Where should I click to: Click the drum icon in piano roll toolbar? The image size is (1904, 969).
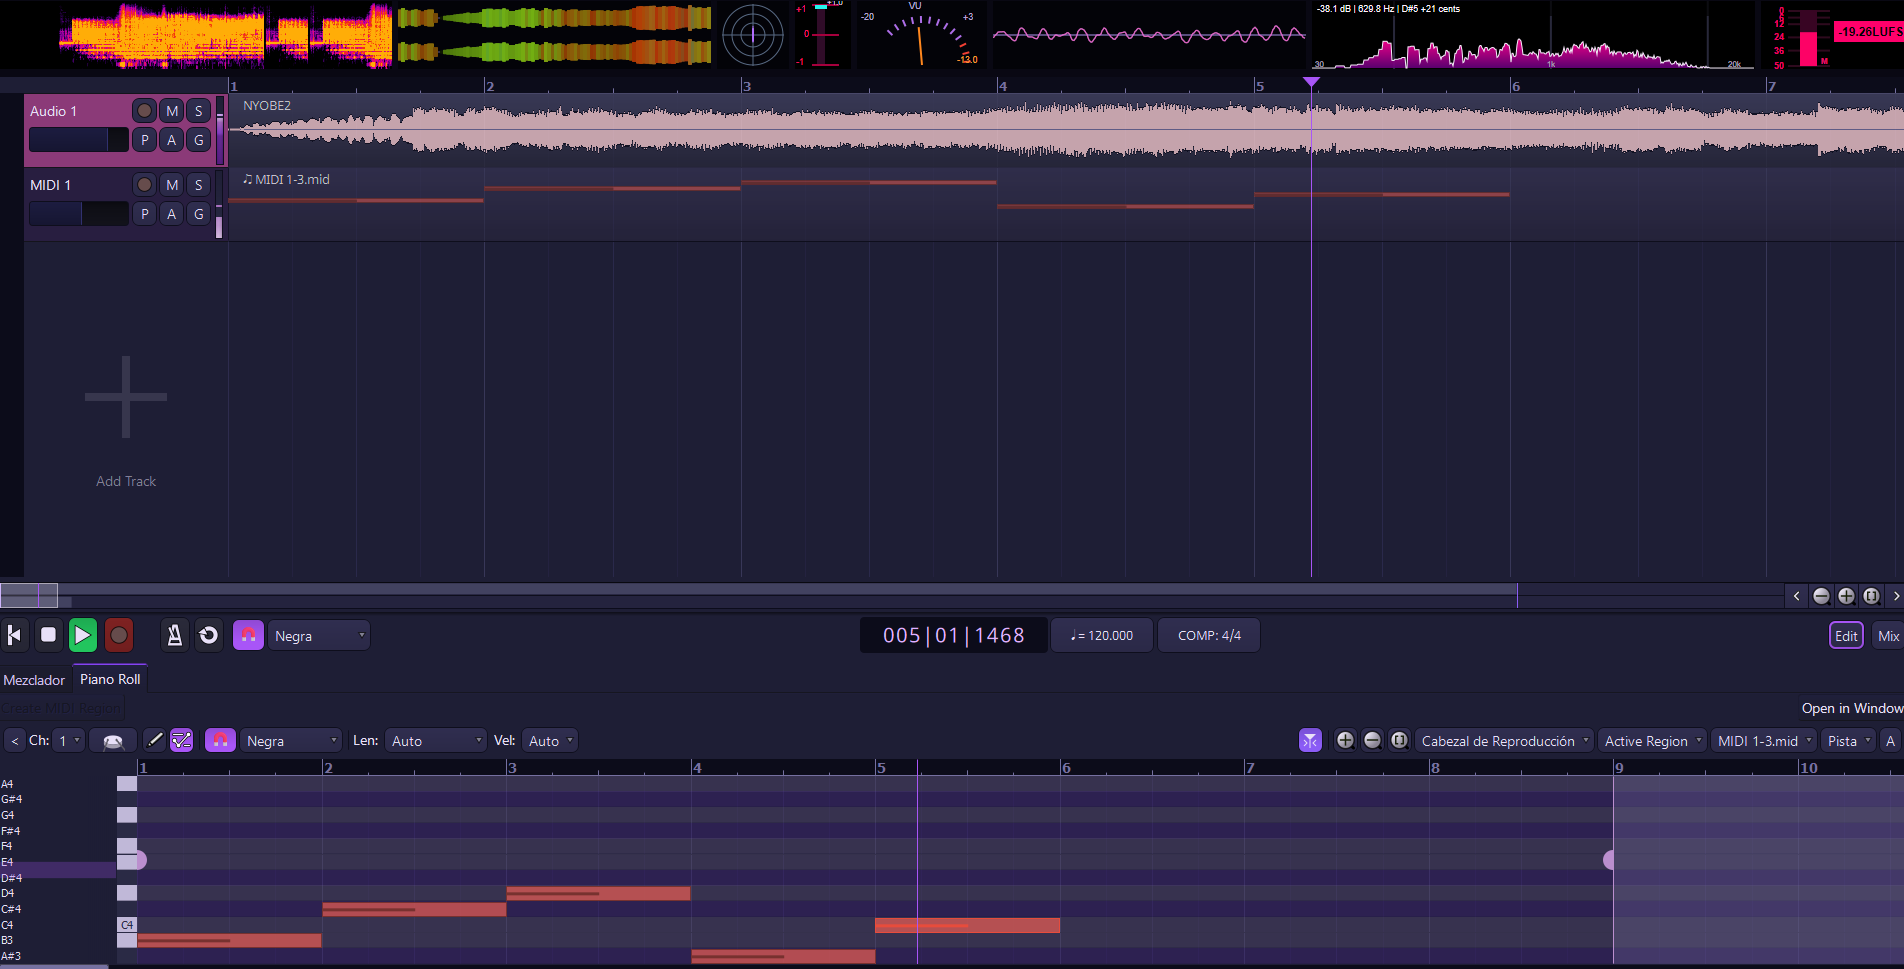pos(113,741)
